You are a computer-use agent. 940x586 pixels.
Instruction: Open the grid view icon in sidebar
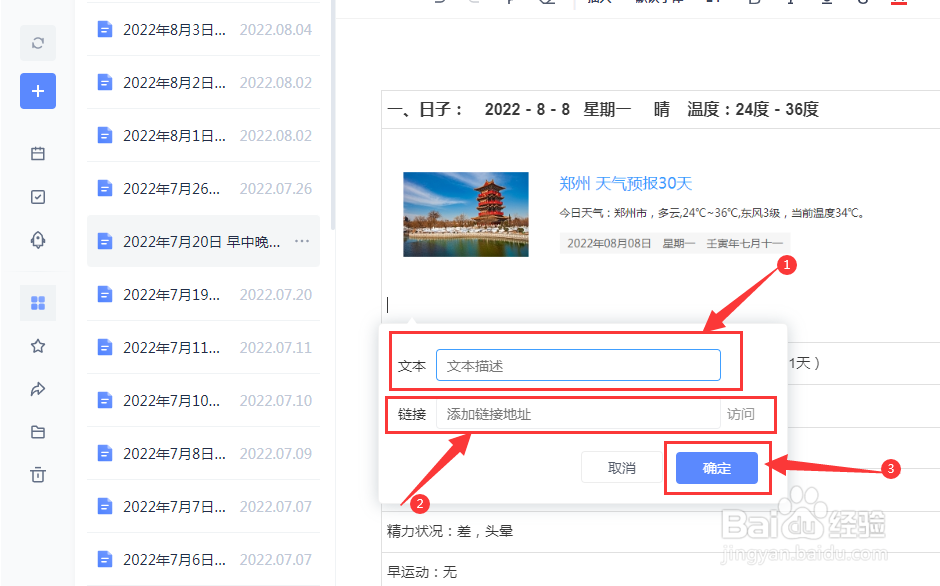(x=38, y=302)
